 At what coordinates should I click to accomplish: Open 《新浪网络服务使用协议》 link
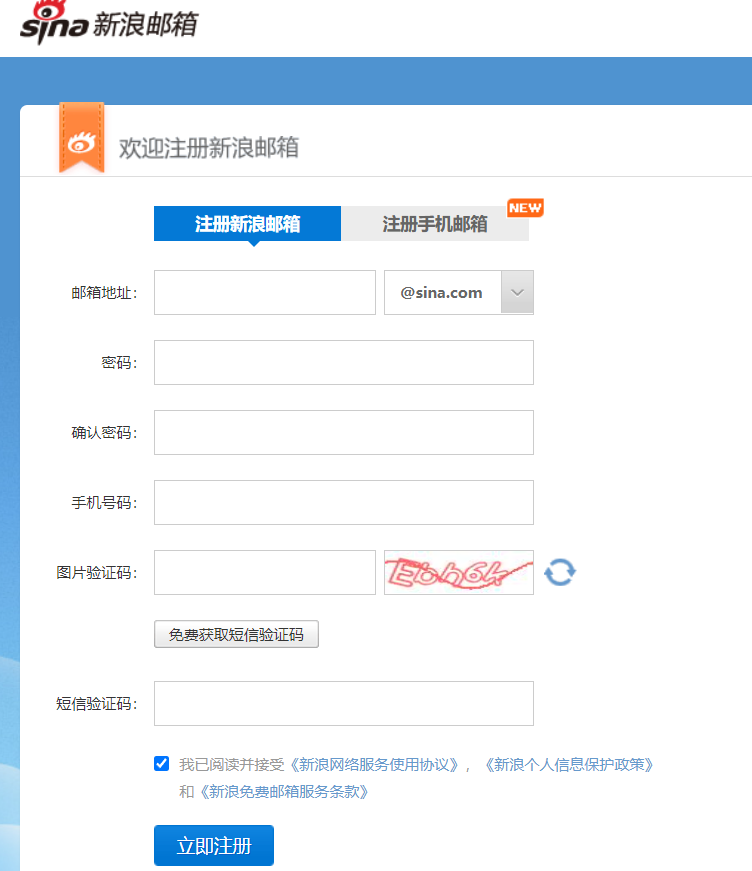374,765
